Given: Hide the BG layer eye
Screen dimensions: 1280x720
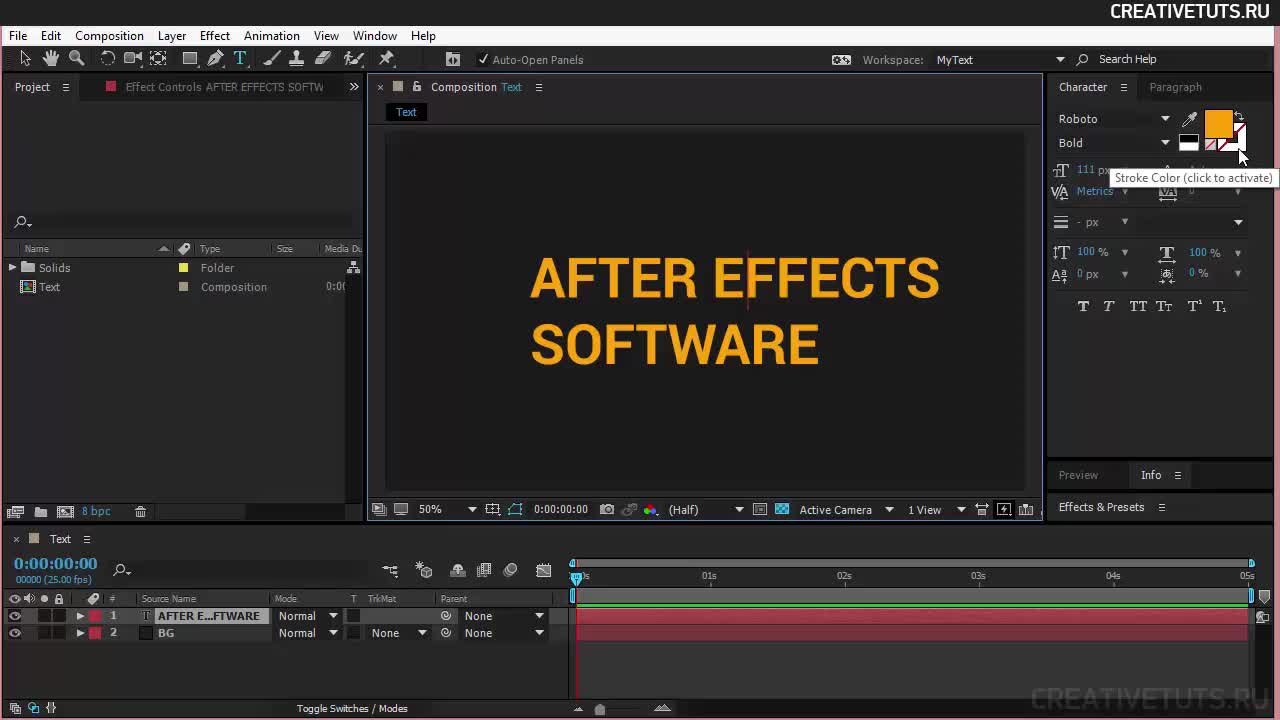Looking at the screenshot, I should point(15,633).
